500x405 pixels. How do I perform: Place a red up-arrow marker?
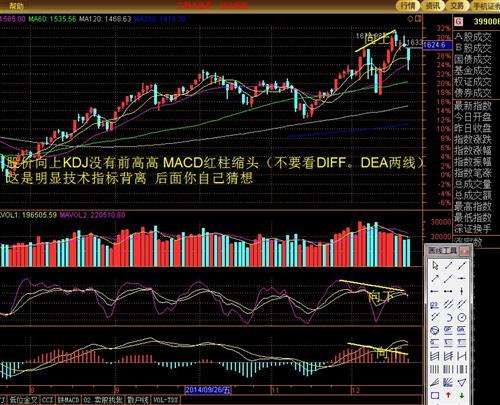[x=449, y=395]
